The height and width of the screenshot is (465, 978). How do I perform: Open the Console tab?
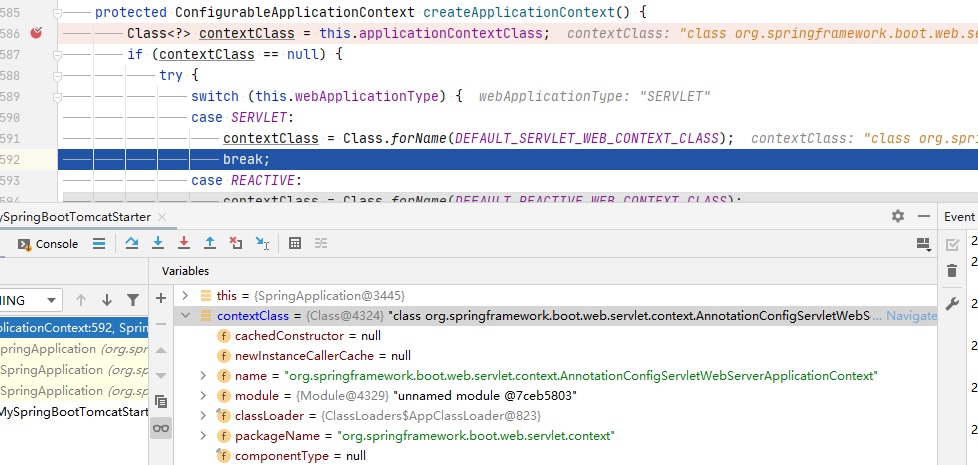[49, 244]
